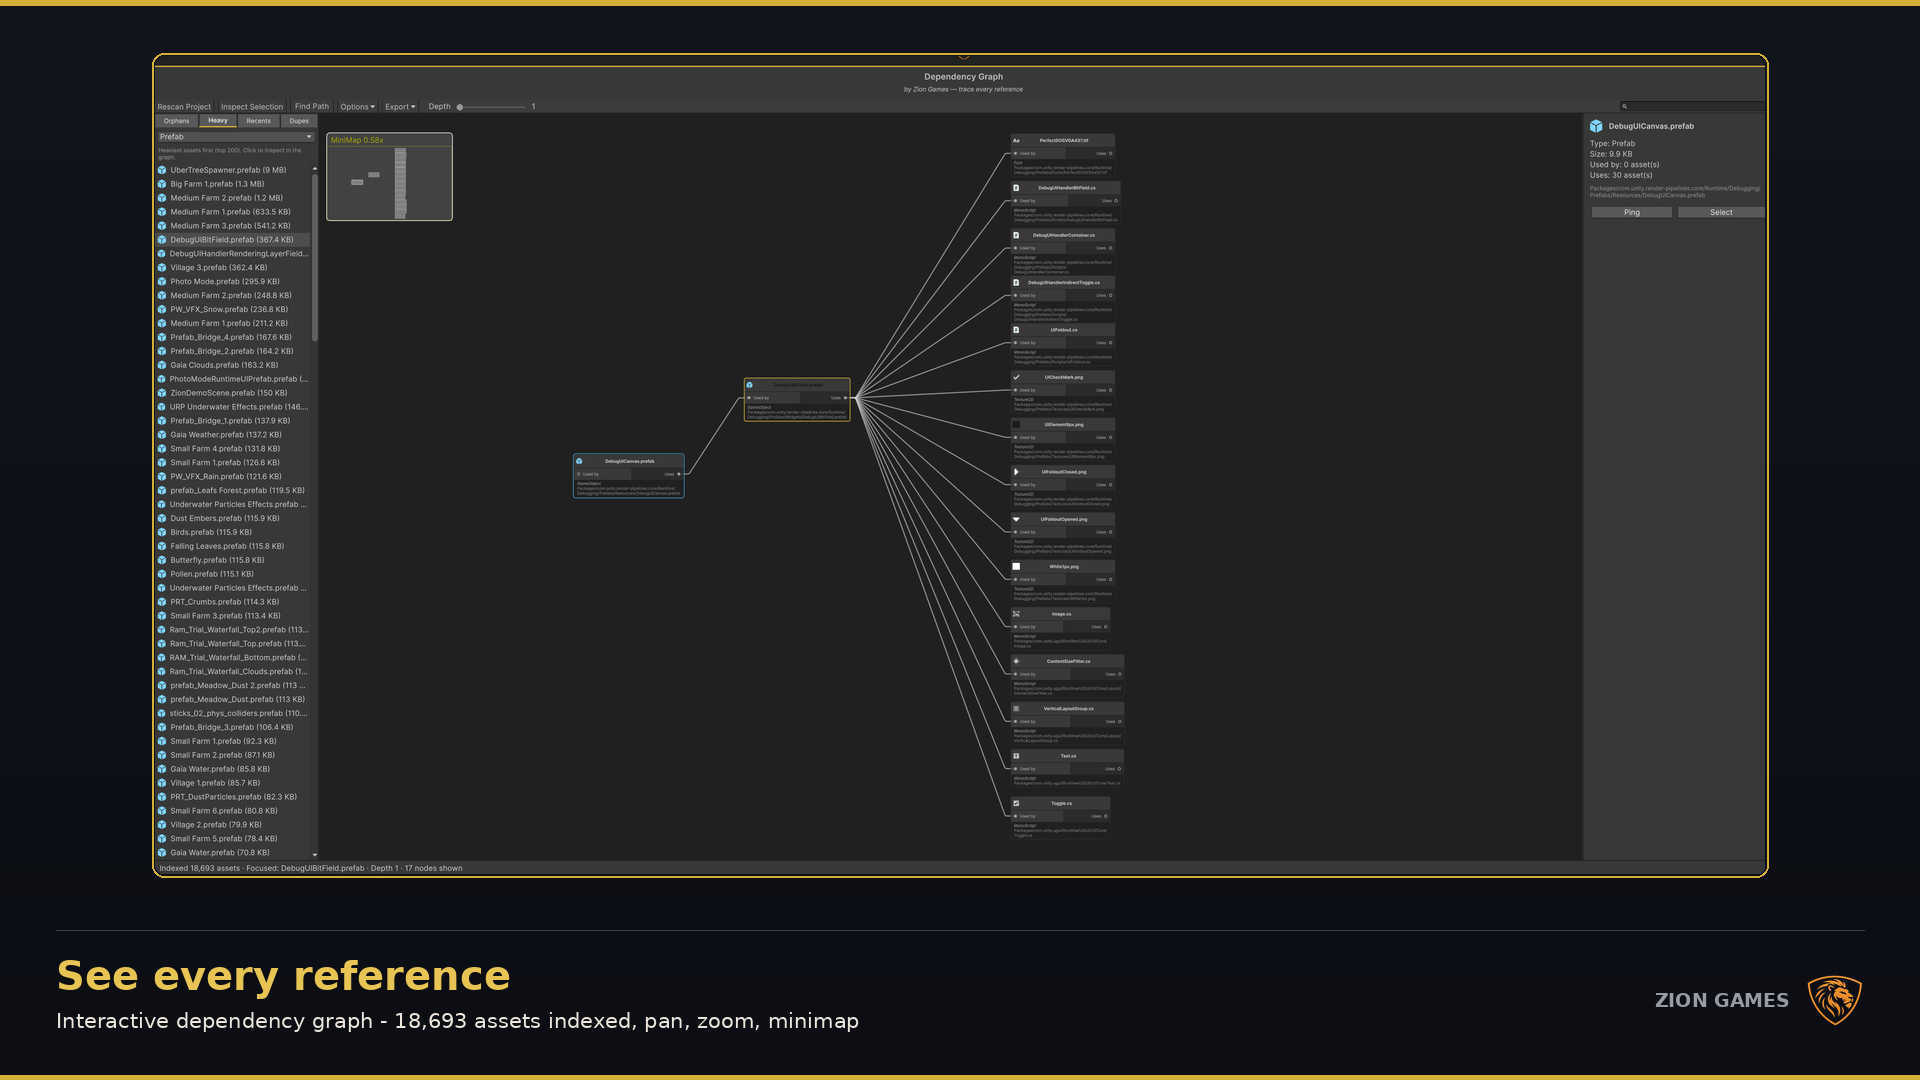
Task: Select PRT_DustParticles.prefab in the list
Action: [x=233, y=797]
